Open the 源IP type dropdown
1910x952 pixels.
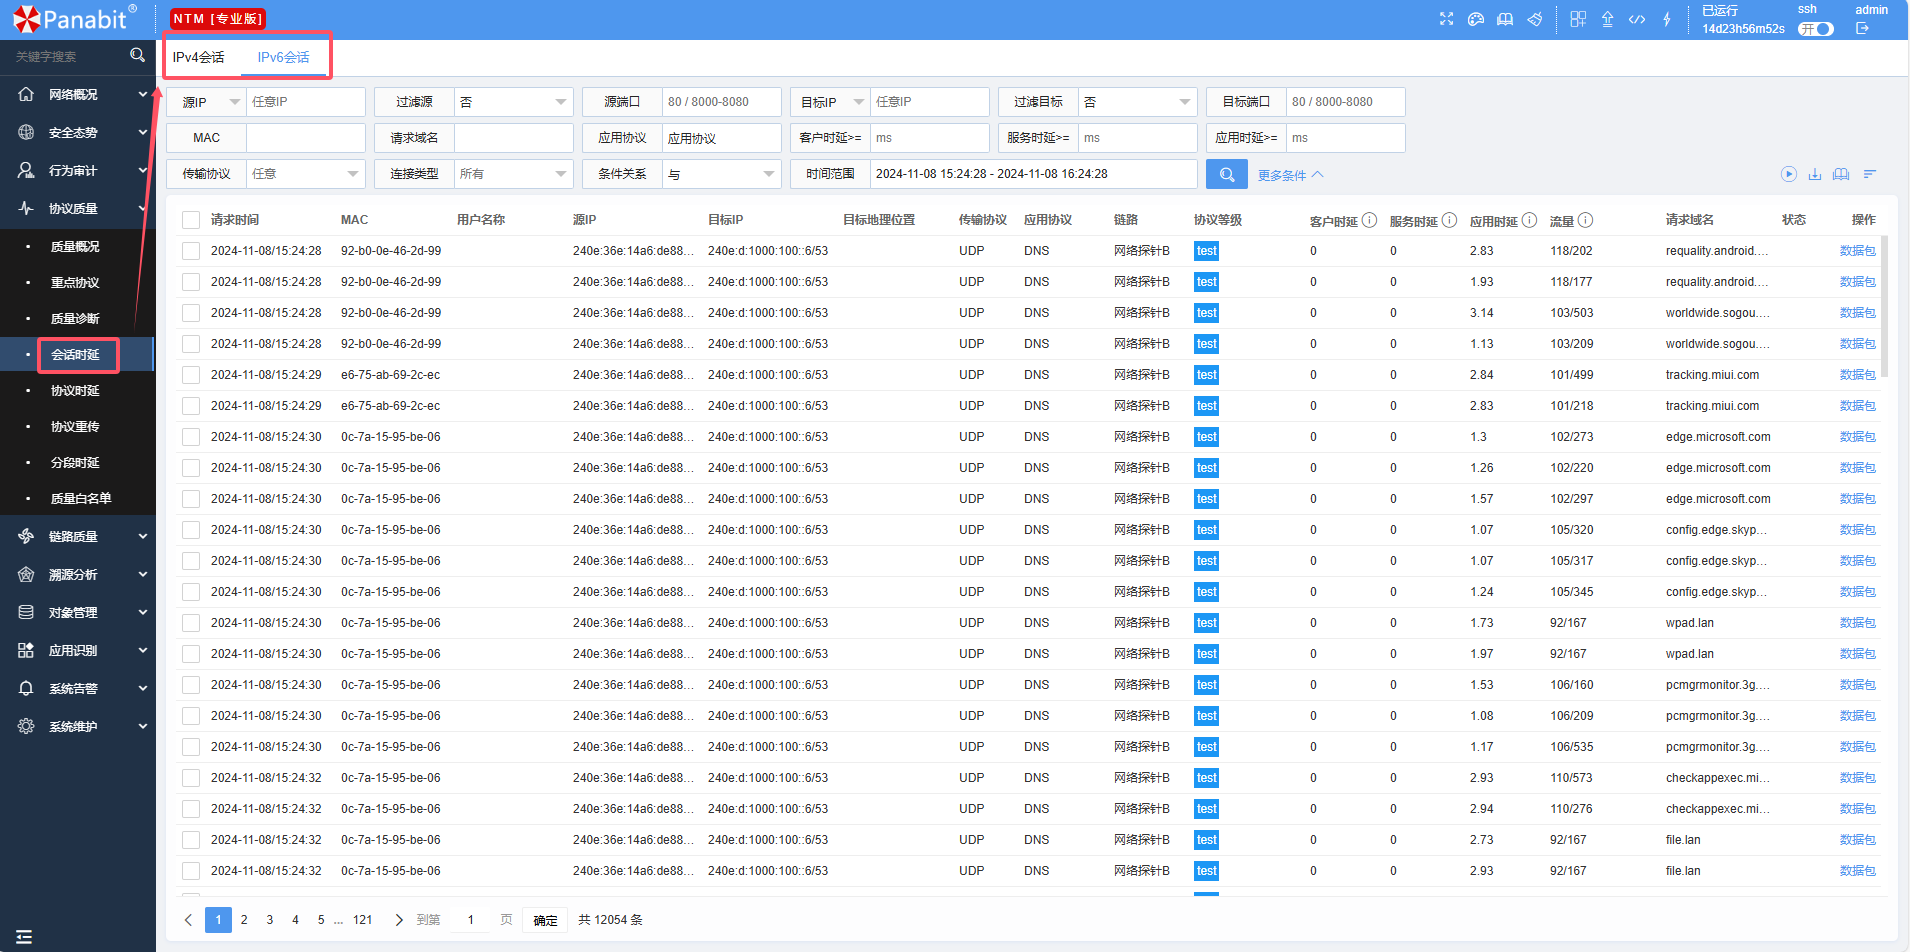[206, 102]
